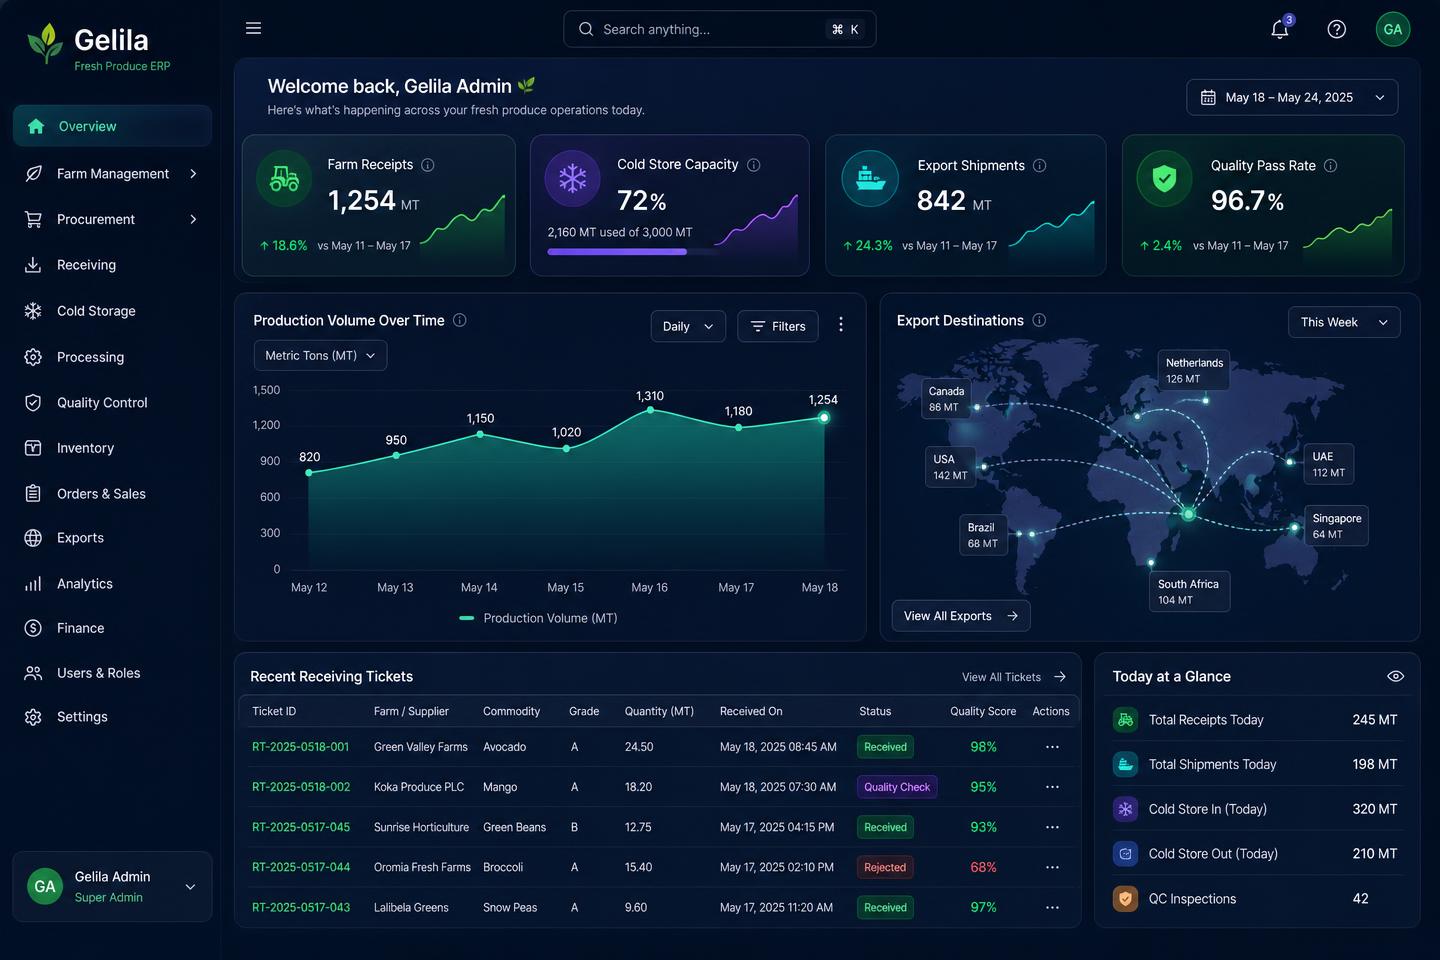Open the Daily interval dropdown
Image resolution: width=1440 pixels, height=960 pixels.
coord(688,326)
